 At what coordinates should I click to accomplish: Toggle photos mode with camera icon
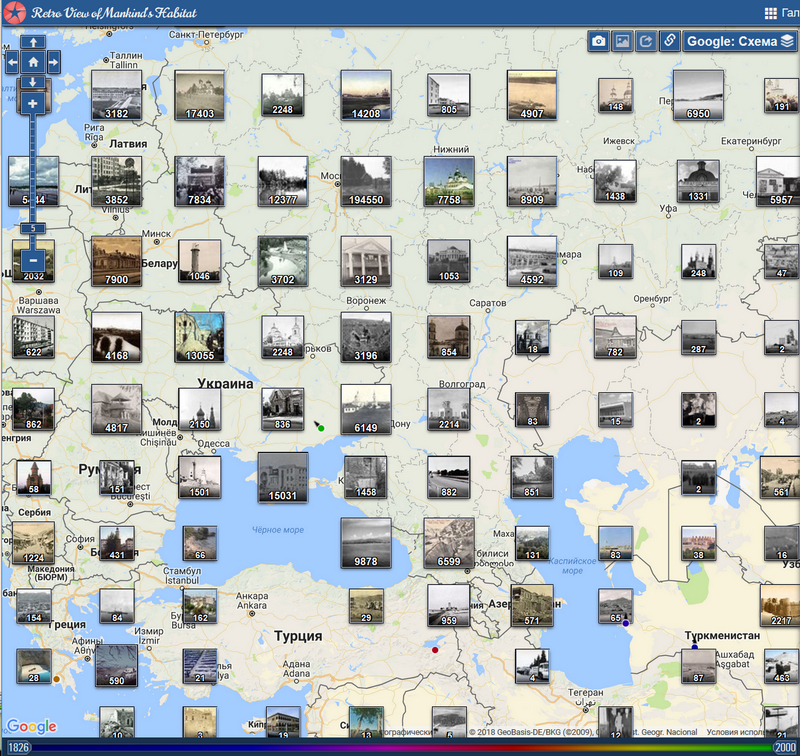point(598,41)
